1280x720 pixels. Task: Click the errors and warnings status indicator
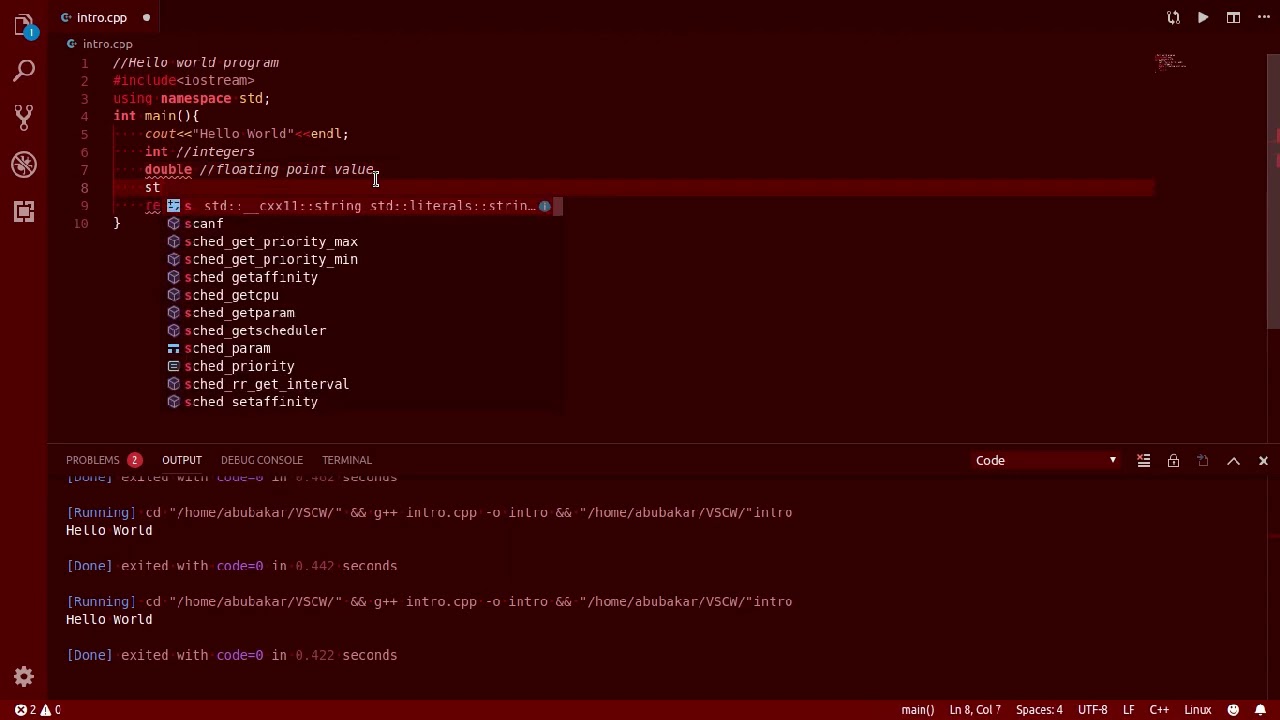point(37,710)
